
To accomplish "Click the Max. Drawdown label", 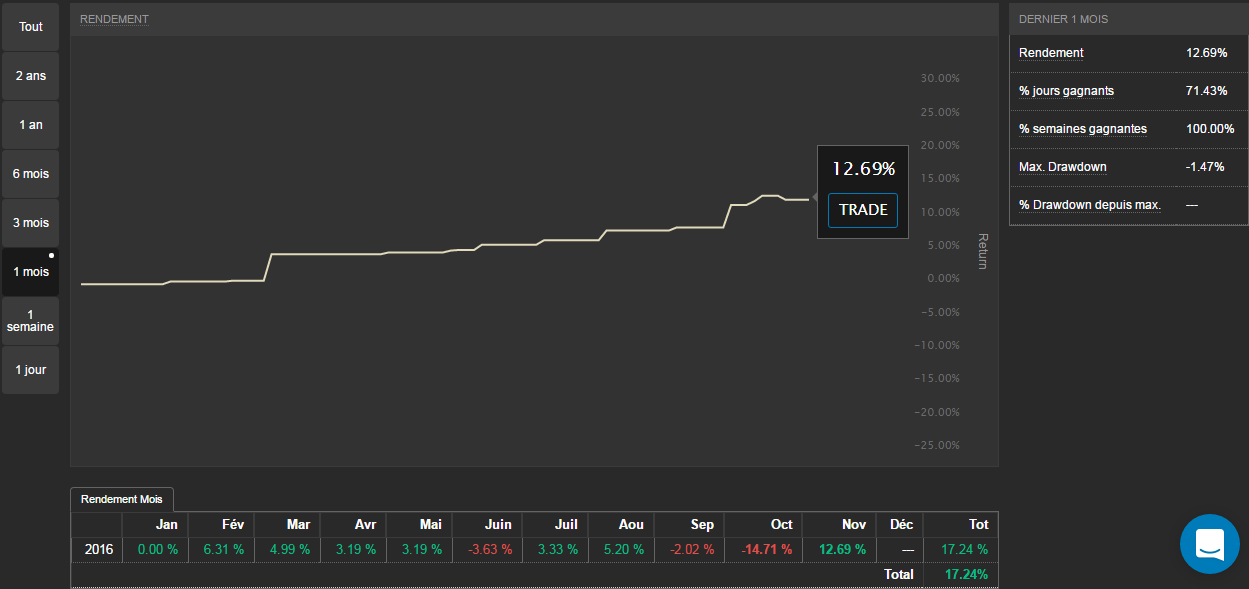I will [1062, 167].
